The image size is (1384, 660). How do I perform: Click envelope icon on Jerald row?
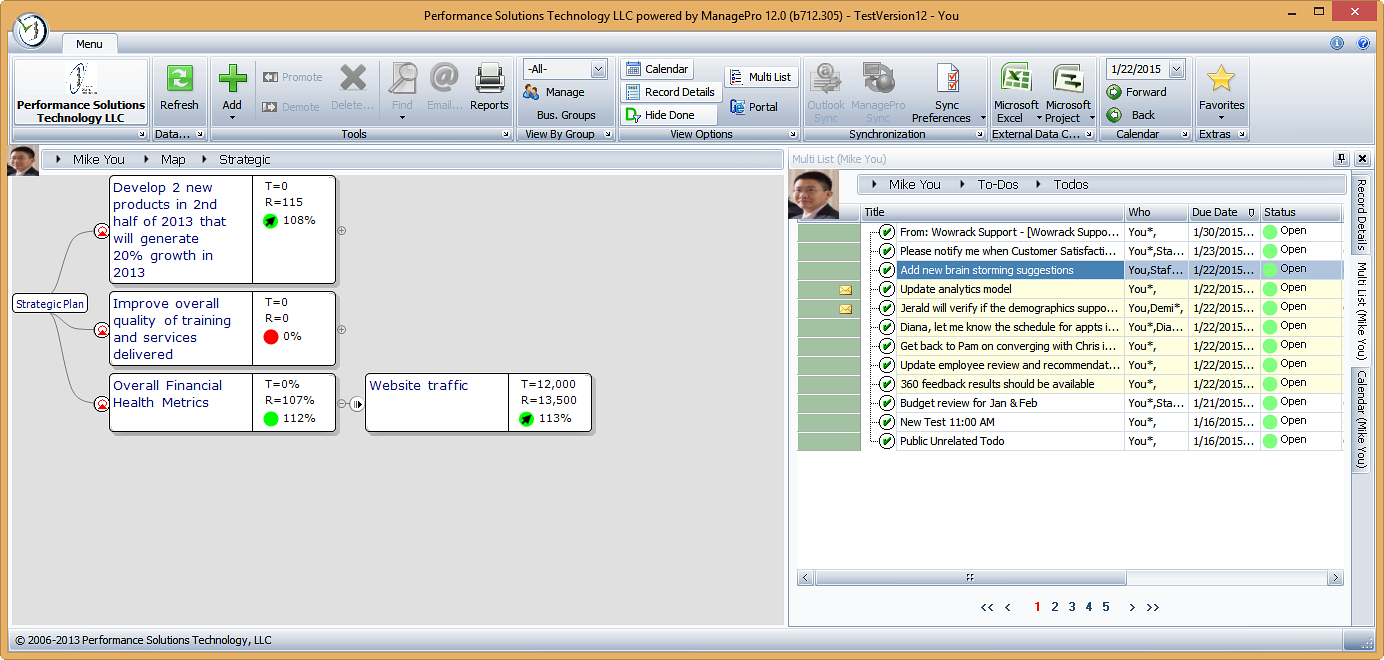point(845,309)
